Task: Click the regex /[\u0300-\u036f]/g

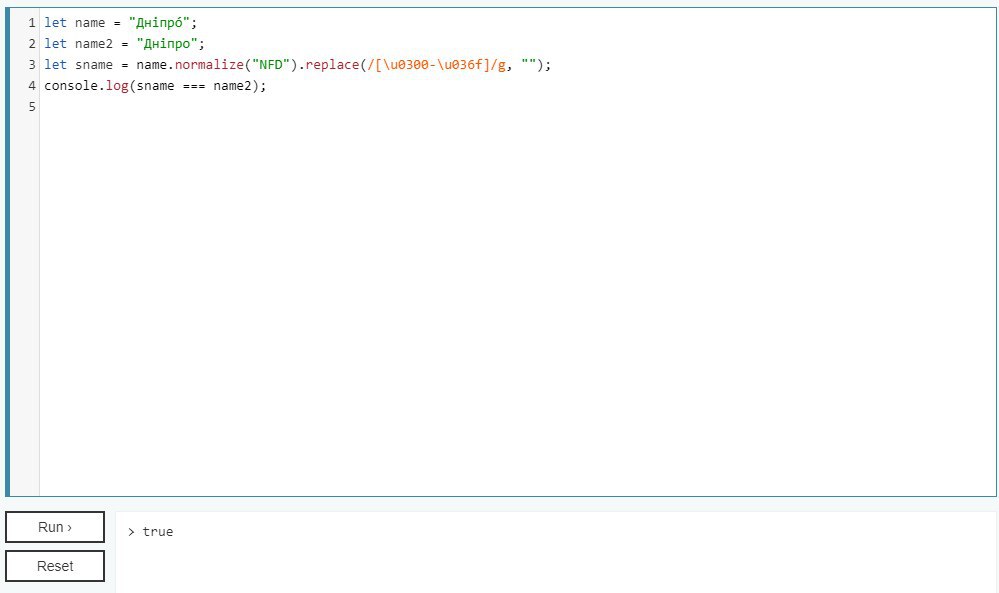Action: pos(436,65)
